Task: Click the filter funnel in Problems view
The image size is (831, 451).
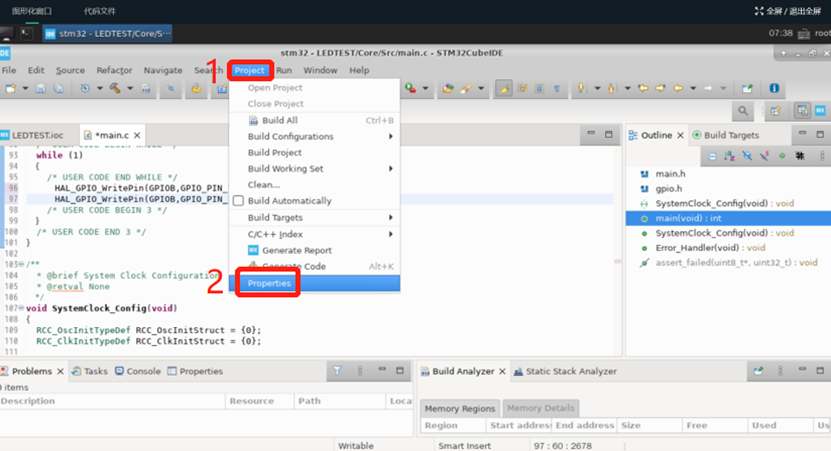Action: coord(338,371)
